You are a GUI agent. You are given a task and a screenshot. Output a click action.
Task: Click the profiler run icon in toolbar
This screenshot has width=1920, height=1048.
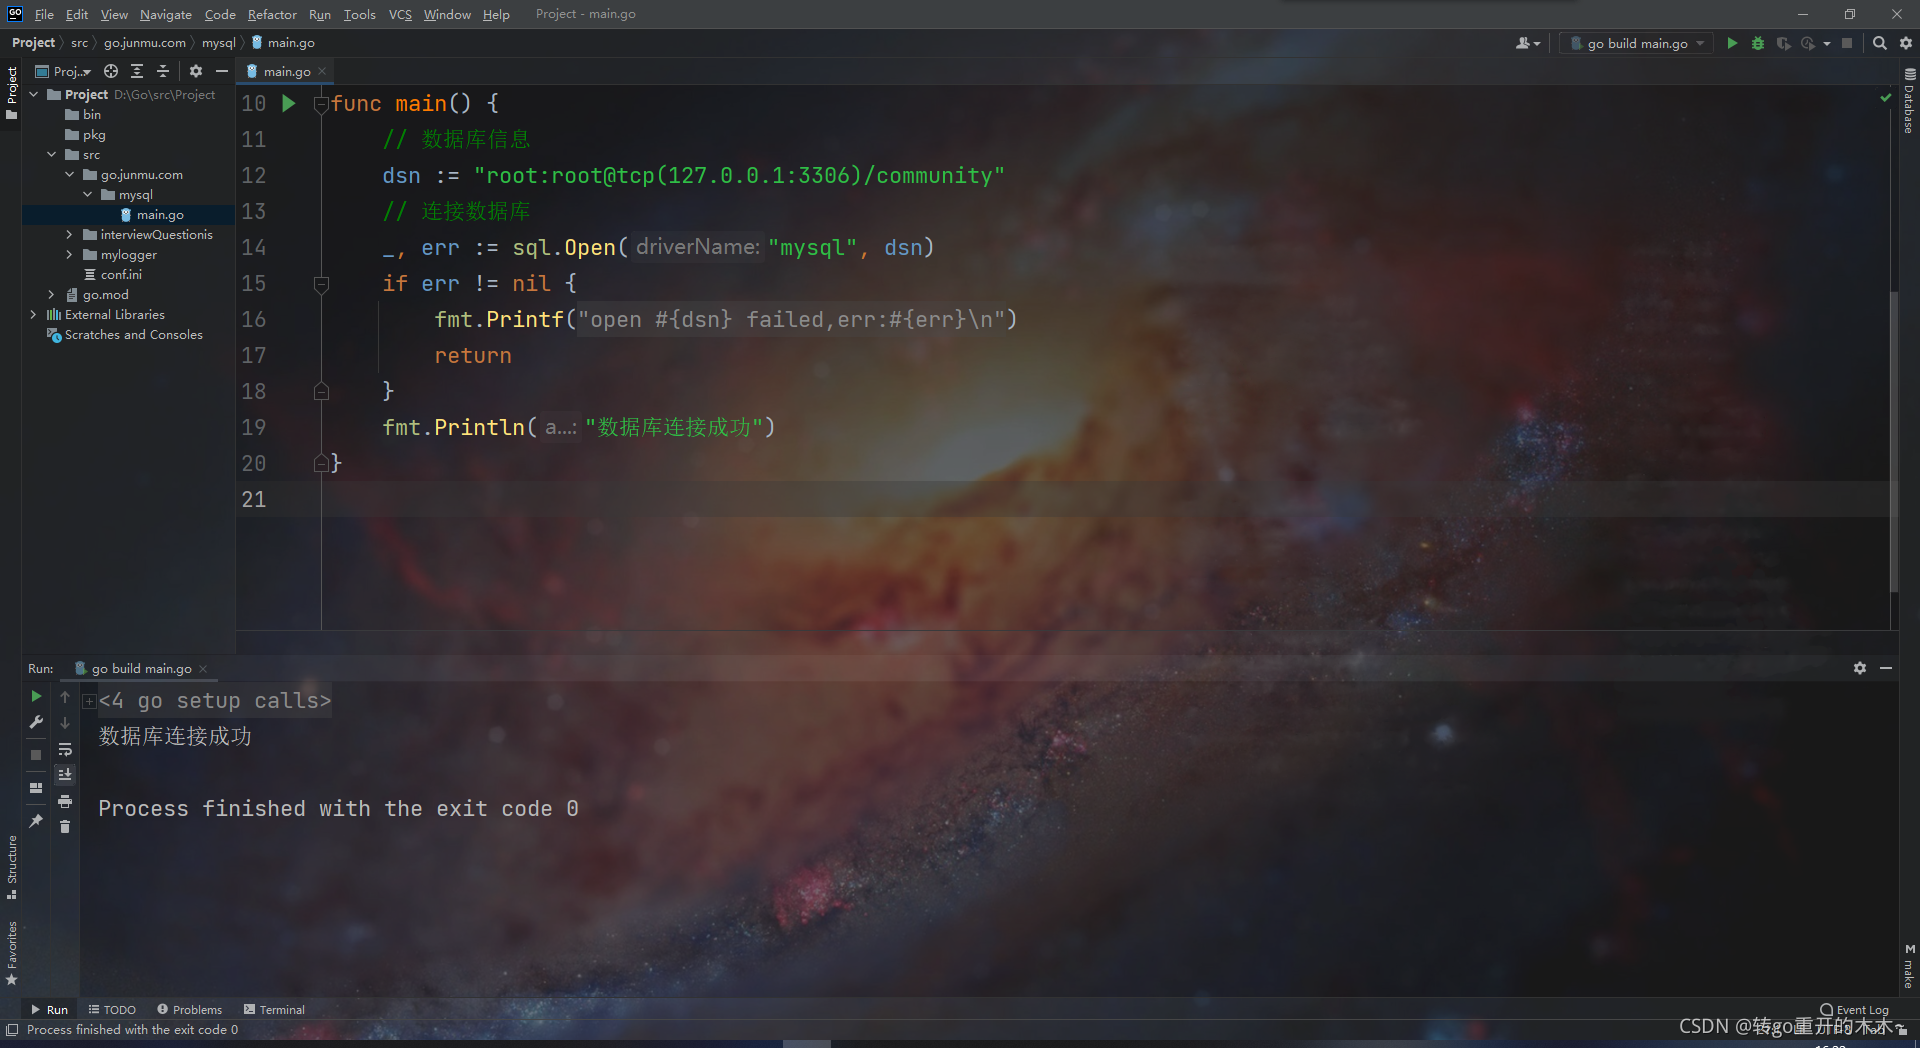coord(1807,43)
